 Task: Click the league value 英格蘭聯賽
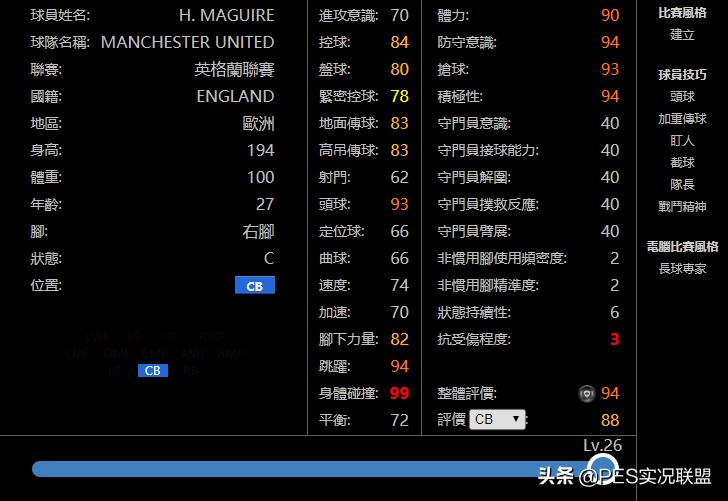point(234,70)
